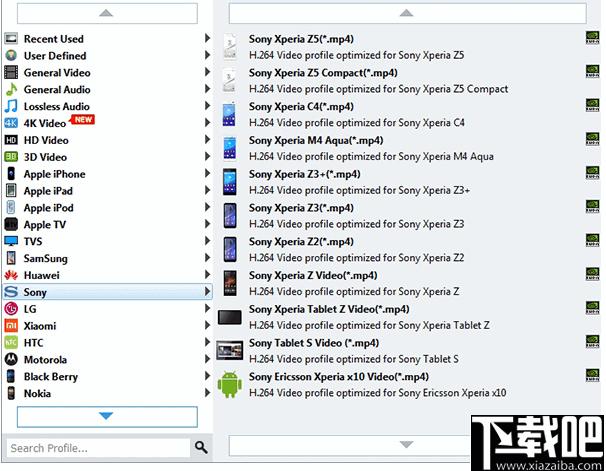Click the 3D Video icon
The width and height of the screenshot is (606, 471).
click(x=11, y=157)
